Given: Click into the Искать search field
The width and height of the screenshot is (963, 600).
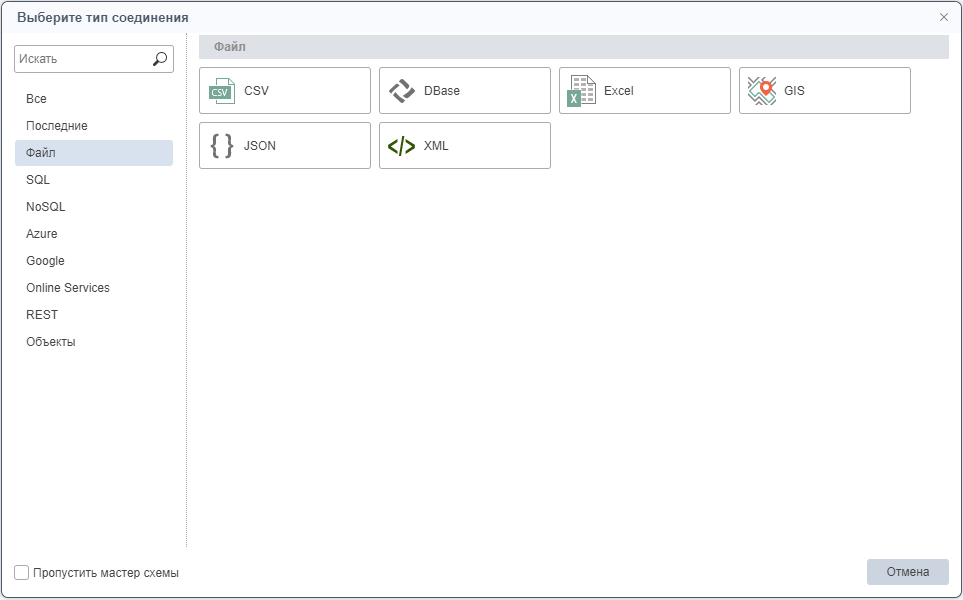Looking at the screenshot, I should [x=82, y=59].
